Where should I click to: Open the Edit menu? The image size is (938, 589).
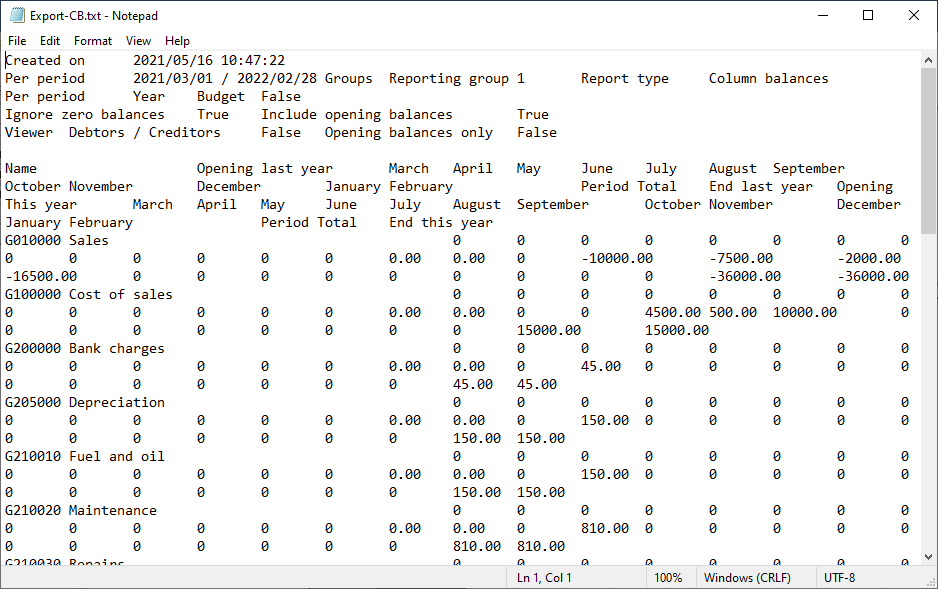pyautogui.click(x=50, y=41)
